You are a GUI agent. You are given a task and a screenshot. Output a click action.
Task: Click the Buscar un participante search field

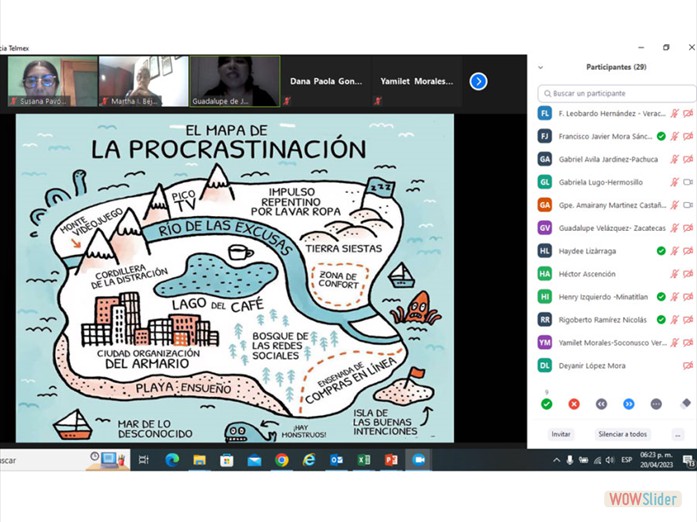(617, 93)
